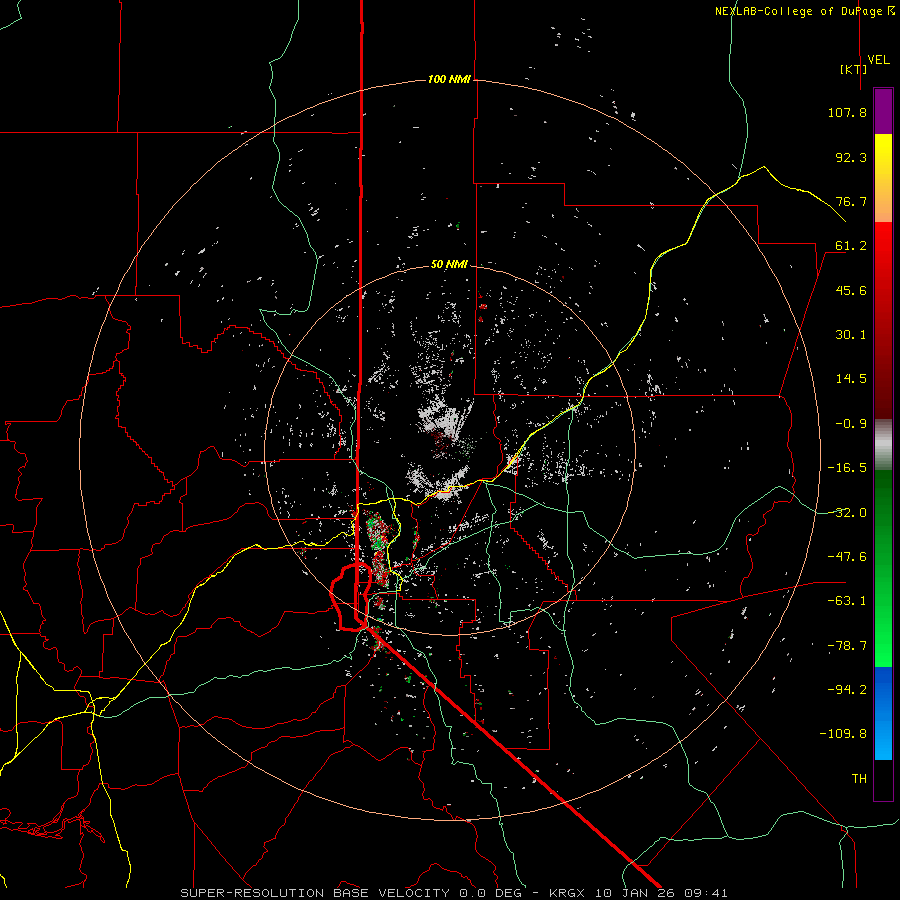Click the -63.1 legend value
This screenshot has width=900, height=900.
[847, 601]
